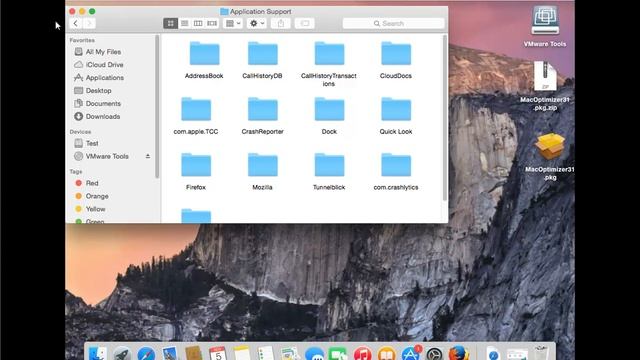Viewport: 640px width, 360px height.
Task: Open Firefox from the Dock
Action: click(458, 353)
